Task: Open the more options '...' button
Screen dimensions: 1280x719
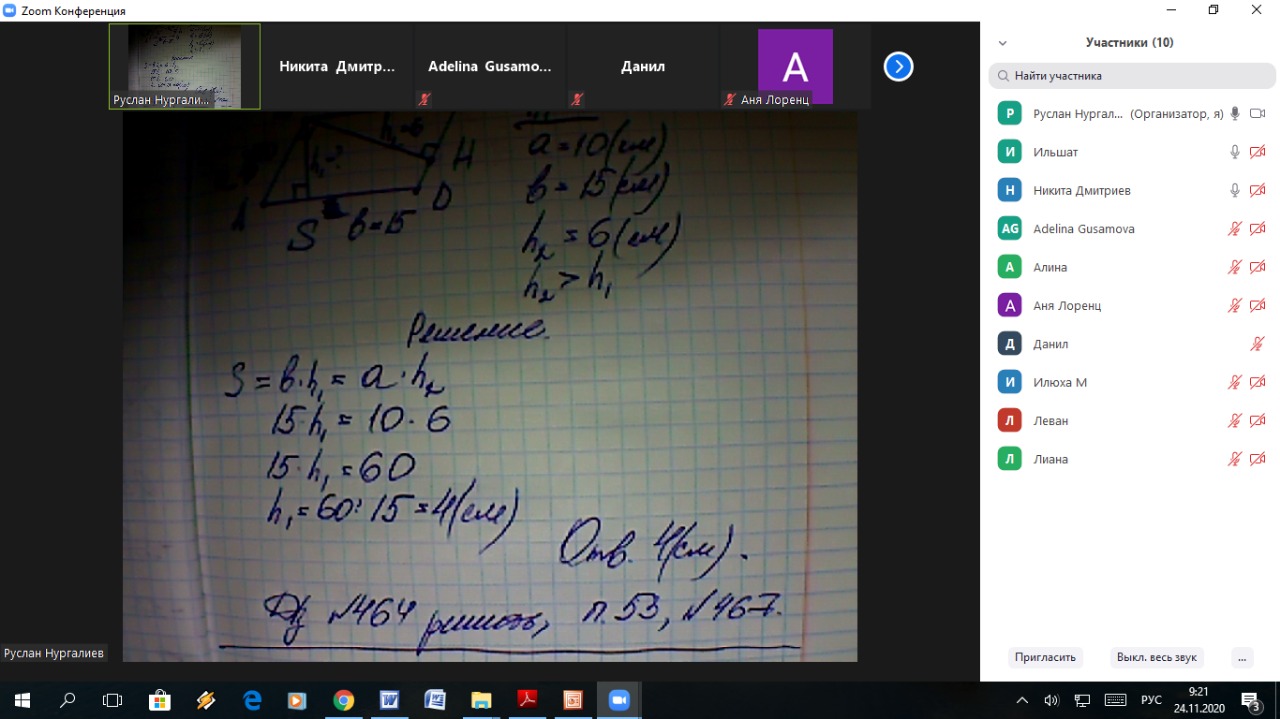Action: coord(1242,657)
